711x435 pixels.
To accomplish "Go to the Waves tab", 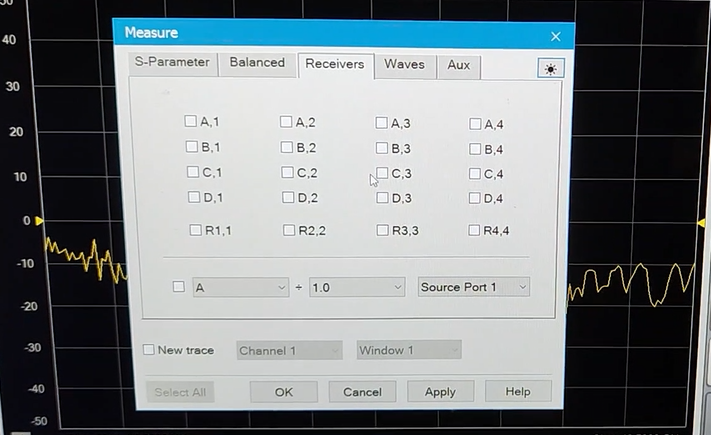I will point(404,65).
